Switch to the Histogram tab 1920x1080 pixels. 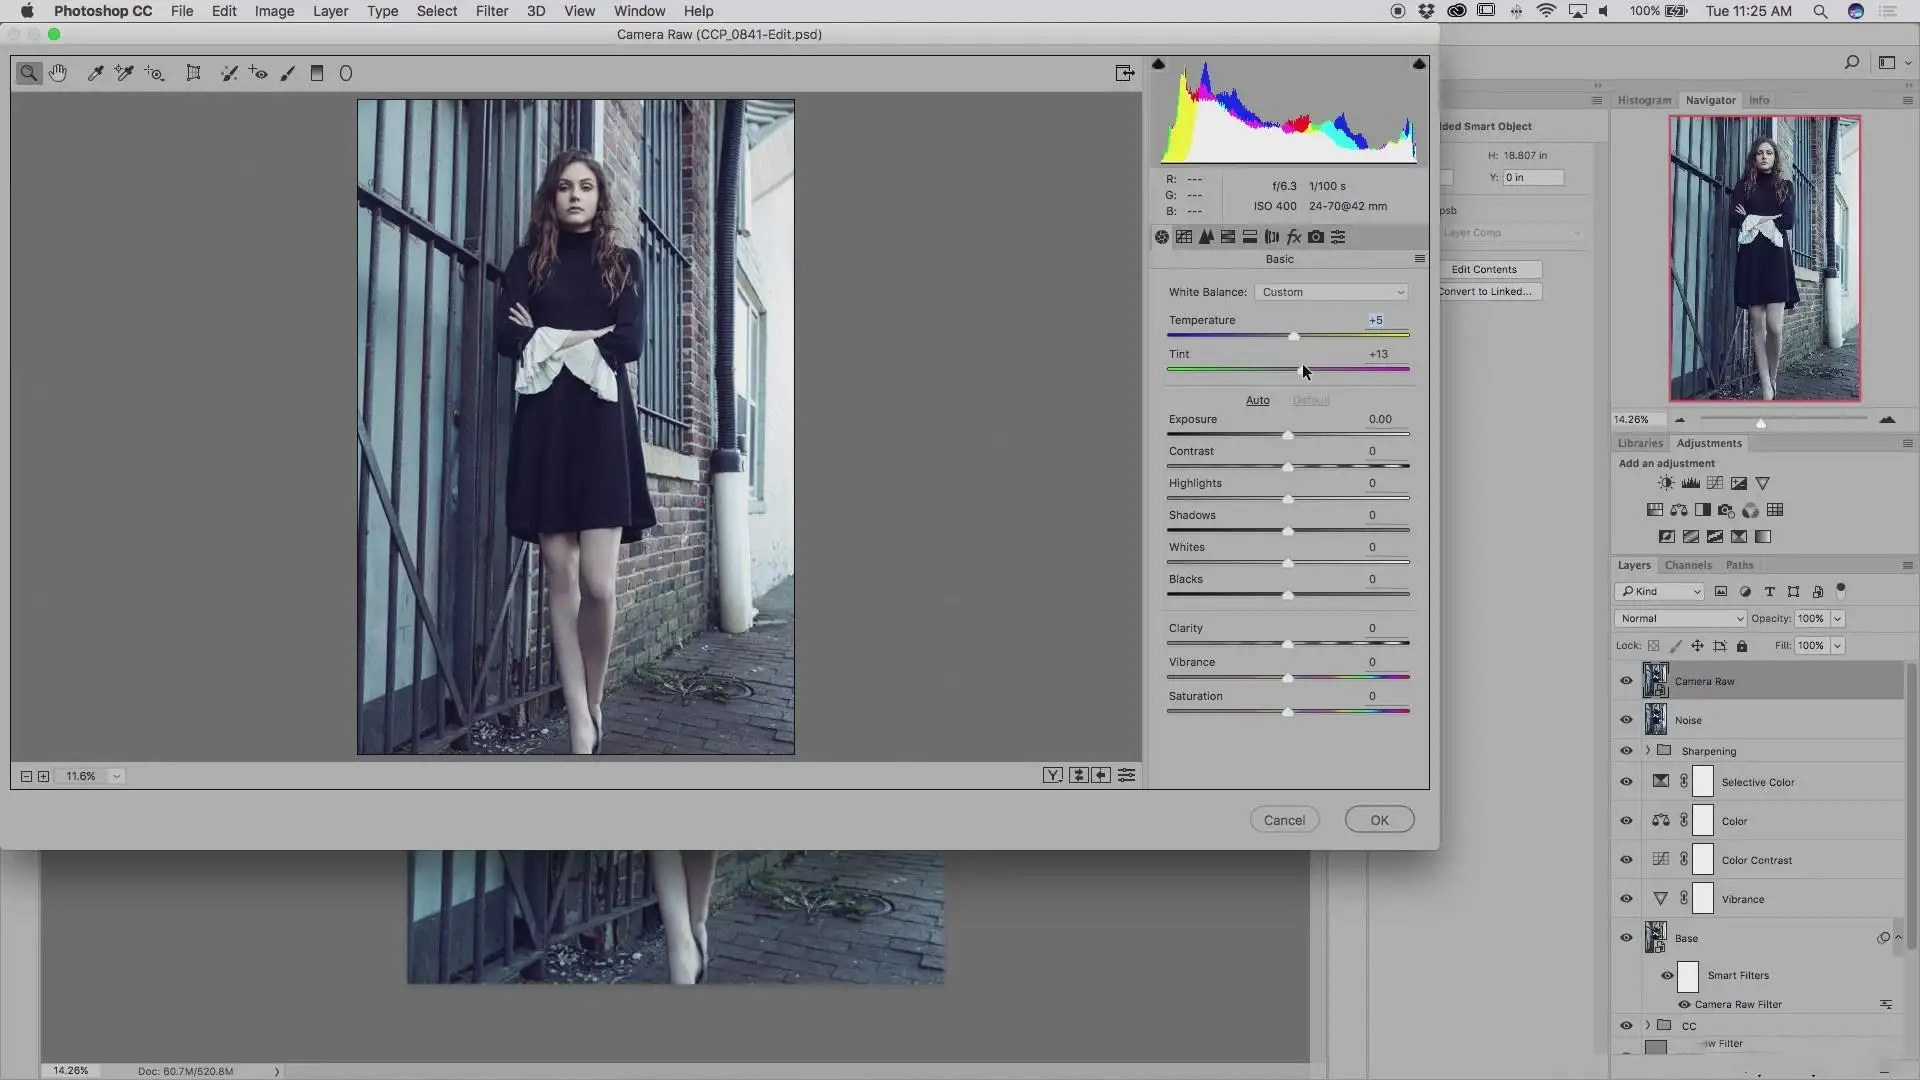click(1644, 100)
